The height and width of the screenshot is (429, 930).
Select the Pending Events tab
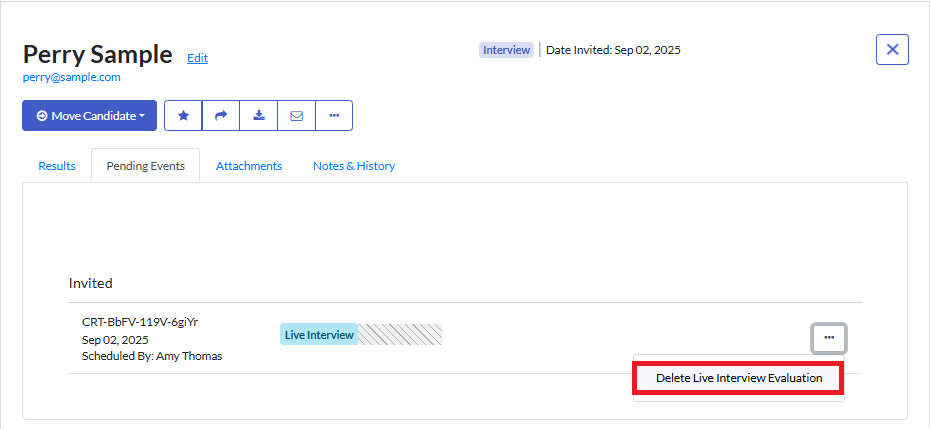[x=145, y=166]
